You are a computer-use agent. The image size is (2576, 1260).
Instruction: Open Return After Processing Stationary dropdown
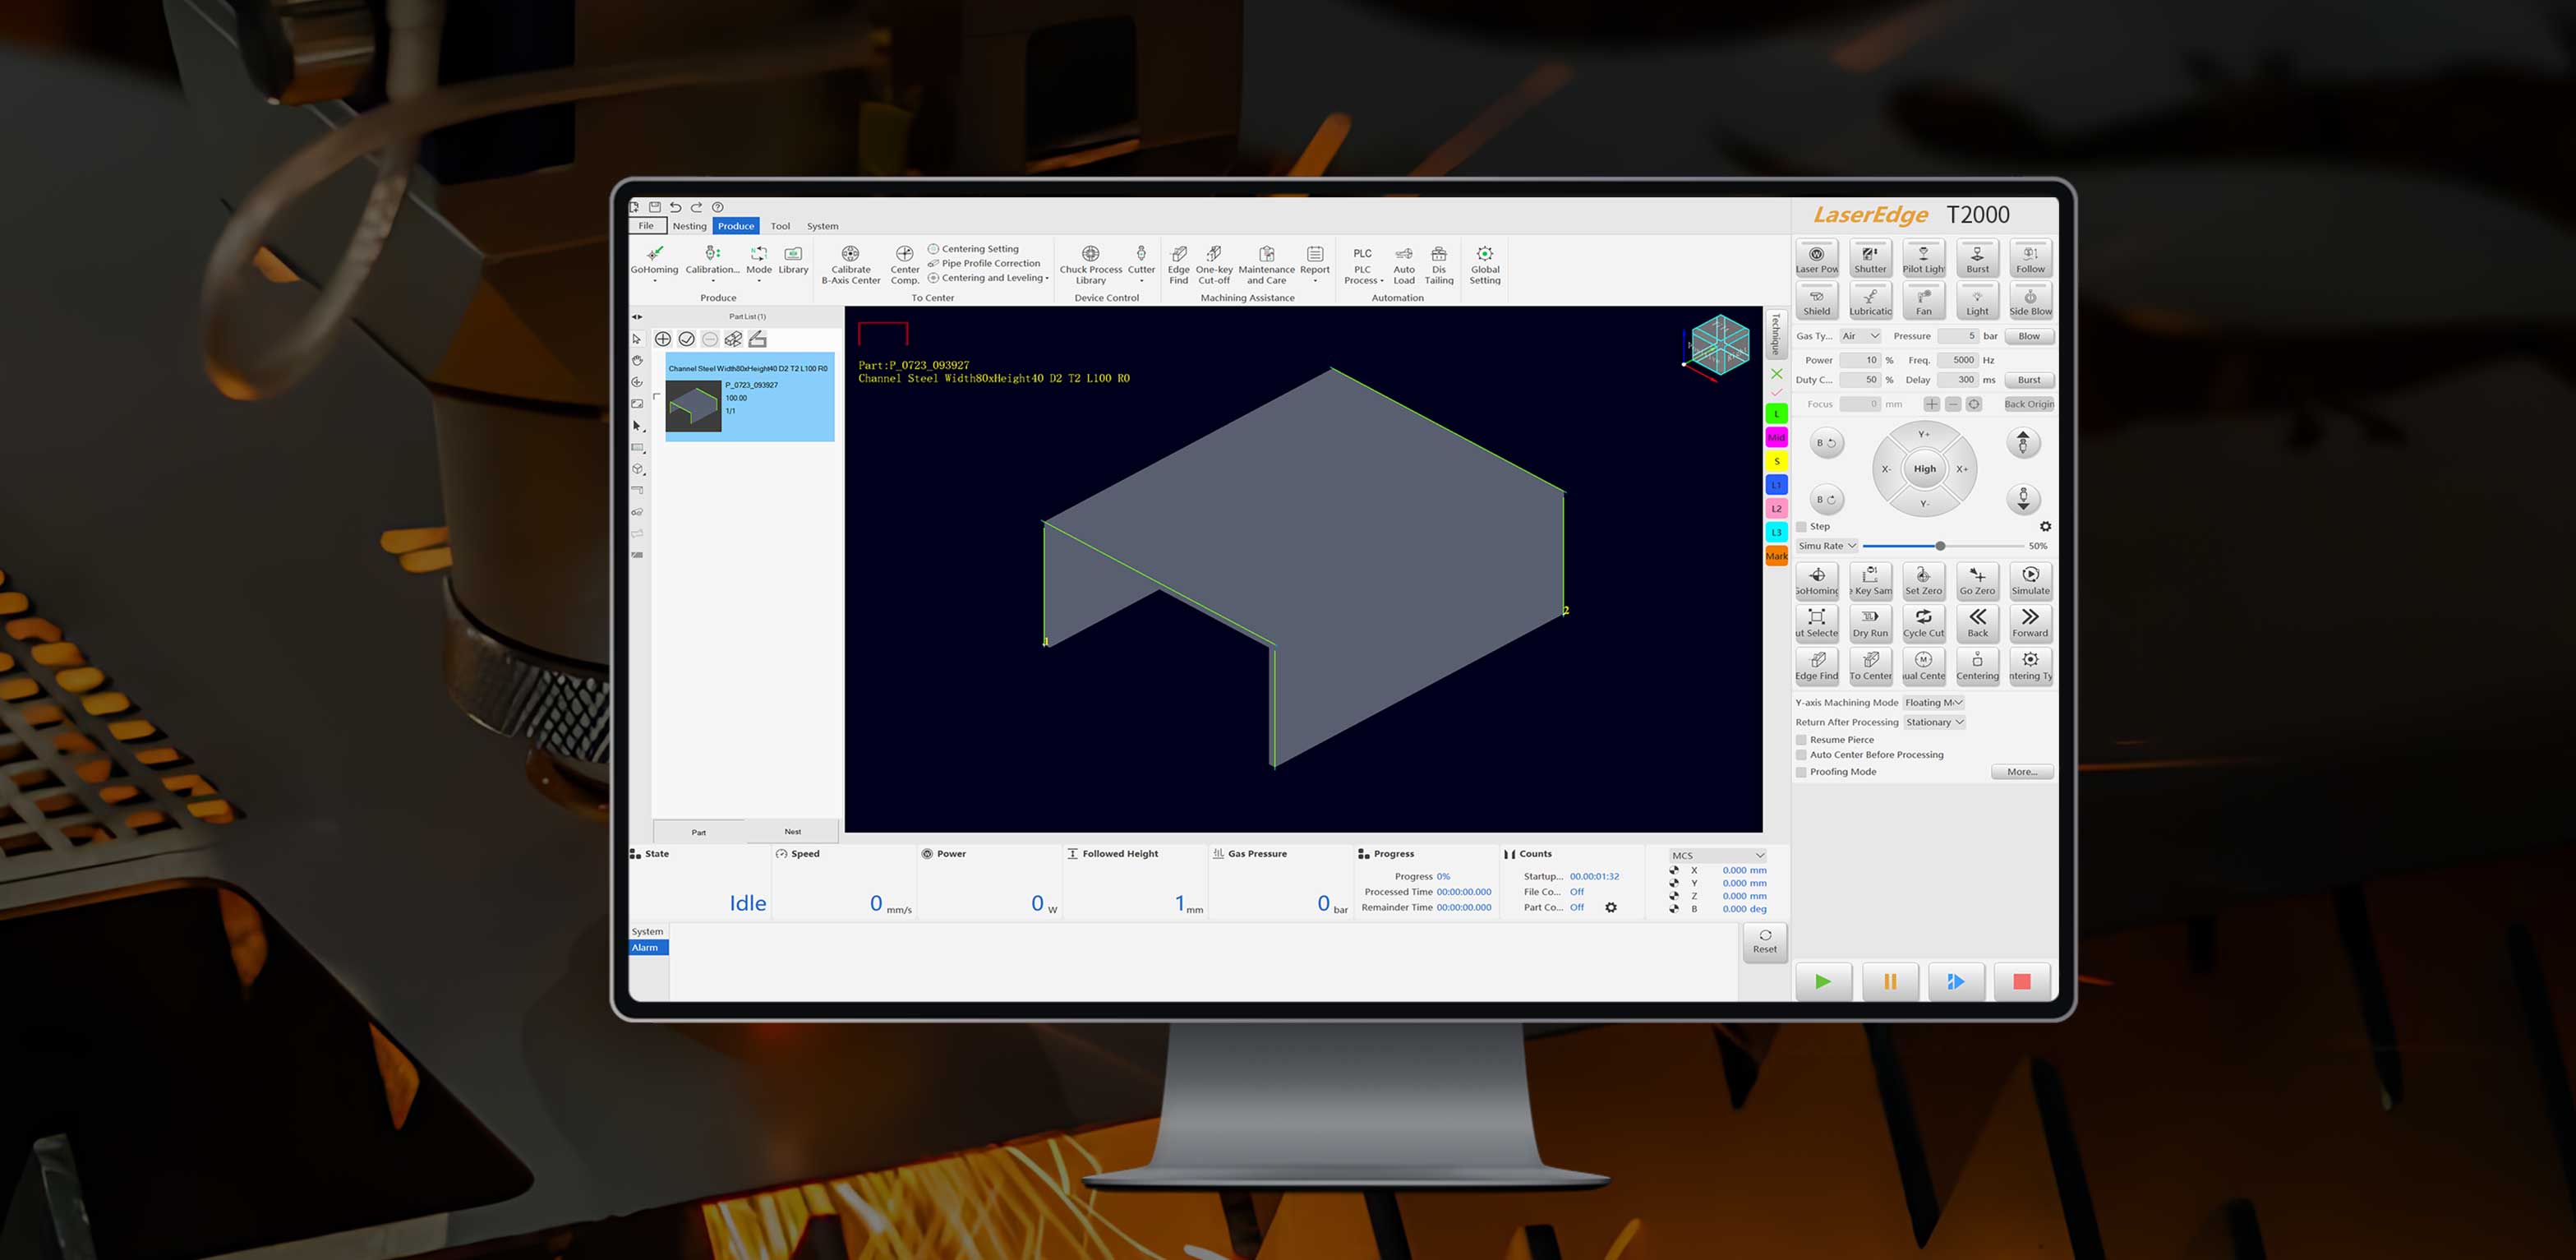point(1934,722)
